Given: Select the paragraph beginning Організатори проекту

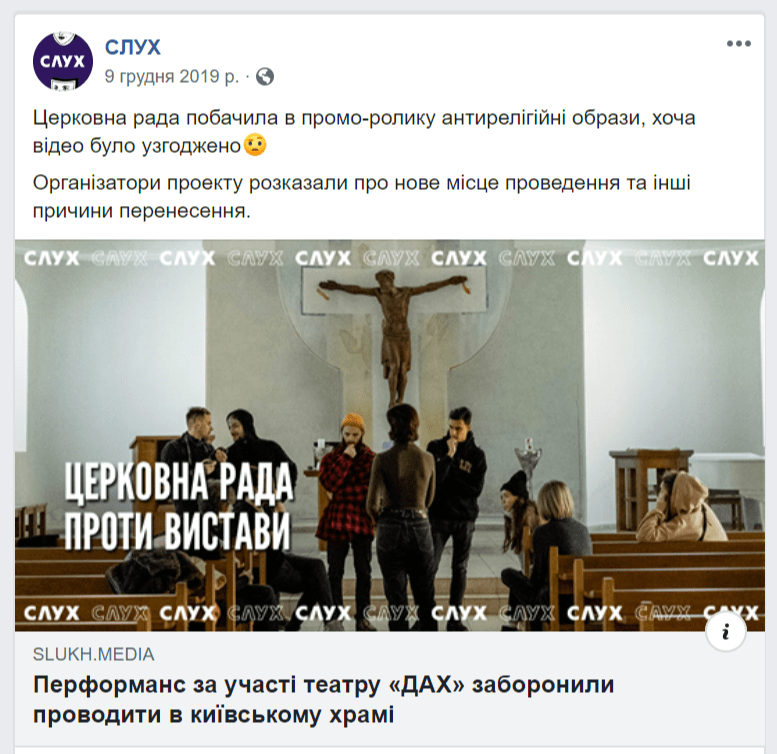Looking at the screenshot, I should 362,197.
